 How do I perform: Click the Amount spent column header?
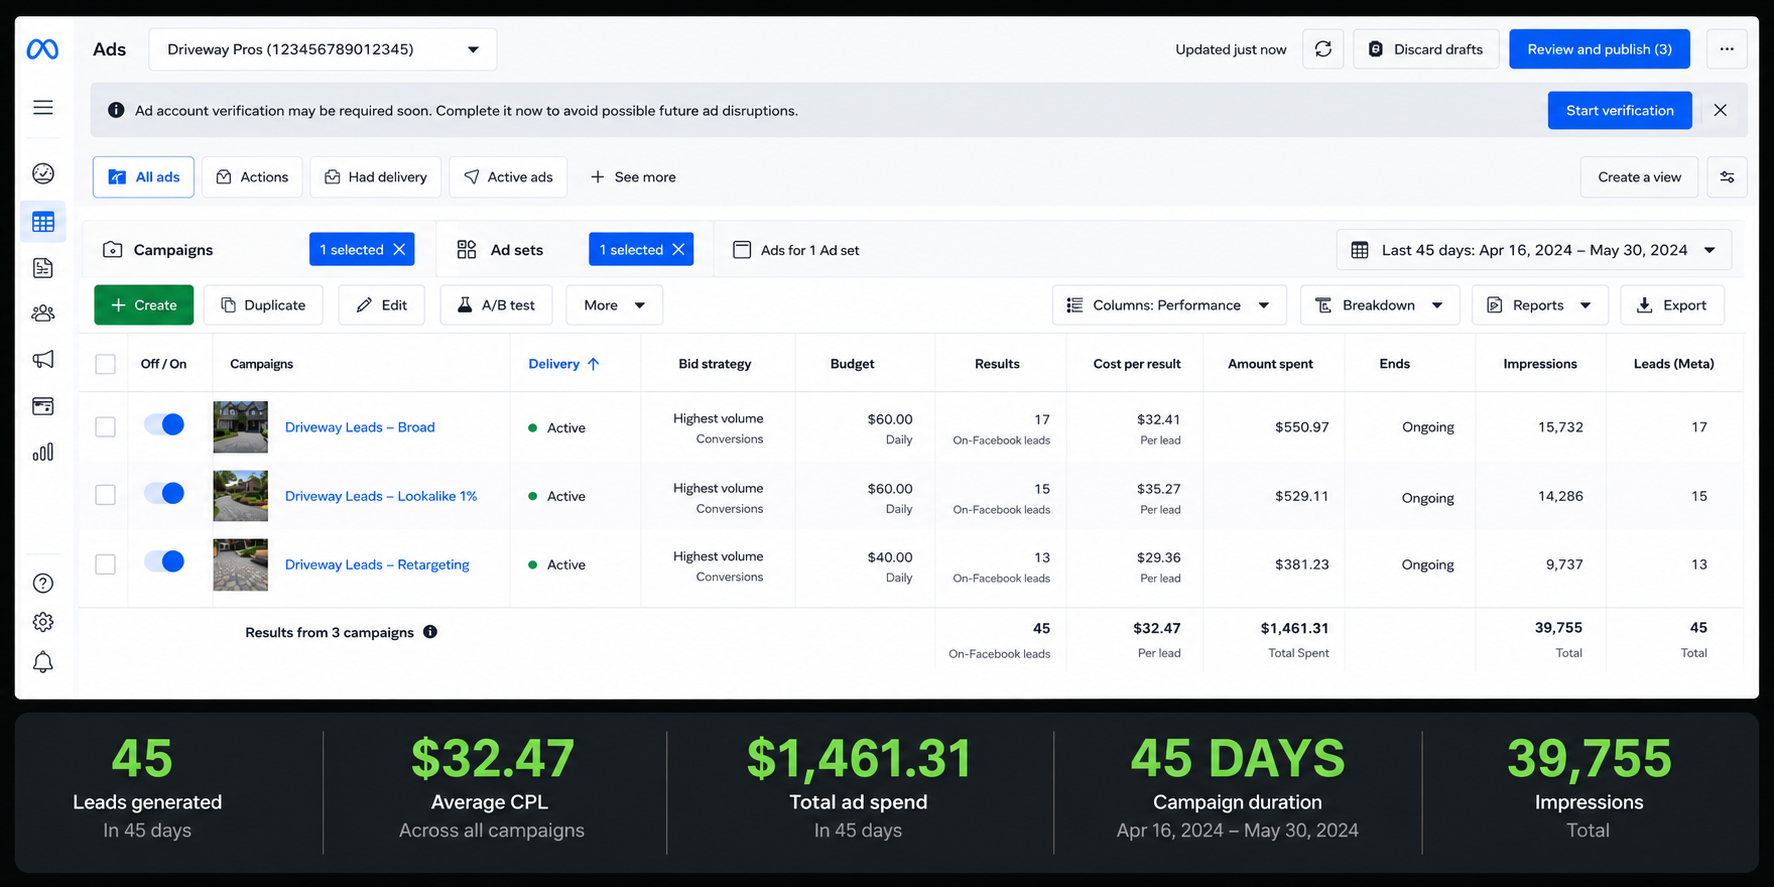[1270, 364]
